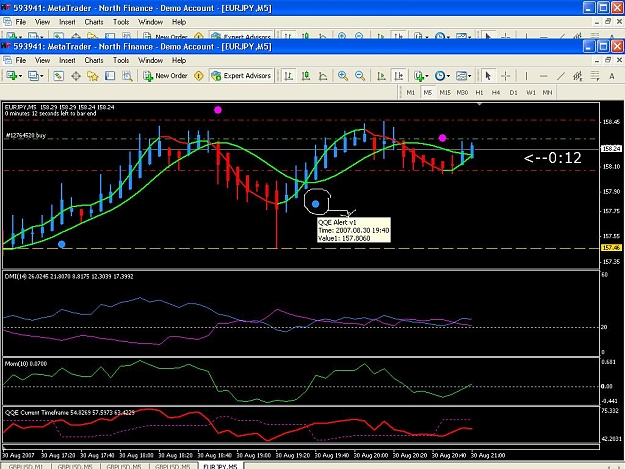Toggle the chart shift button
Image resolution: width=625 pixels, height=469 pixels.
point(399,76)
